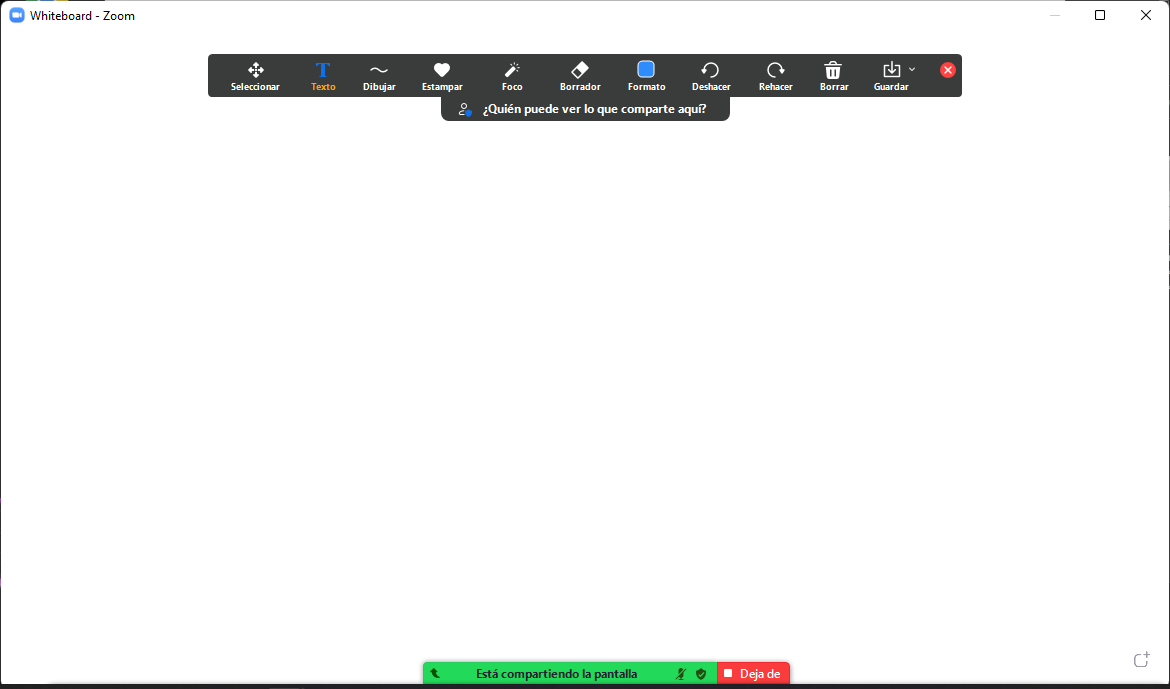Close the annotation toolbar with red X
Viewport: 1170px width, 689px height.
[x=948, y=70]
